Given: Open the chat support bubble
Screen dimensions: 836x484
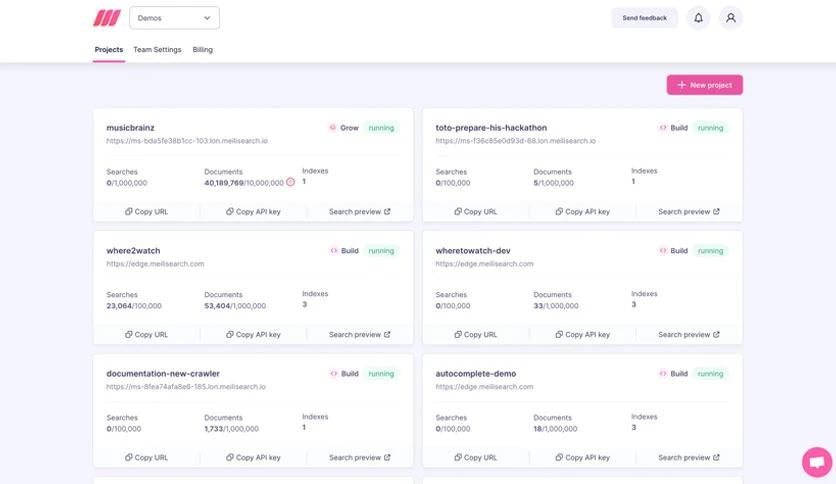Looking at the screenshot, I should (816, 462).
